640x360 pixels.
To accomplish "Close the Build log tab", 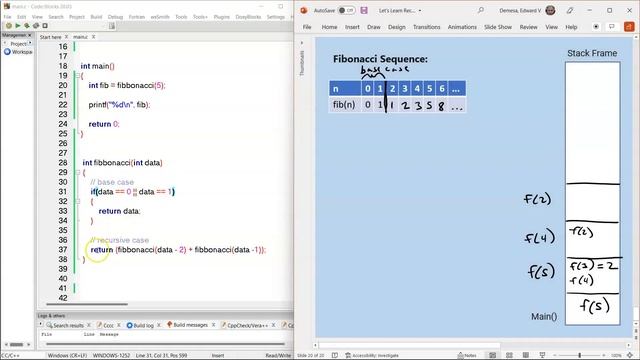I will 159,325.
